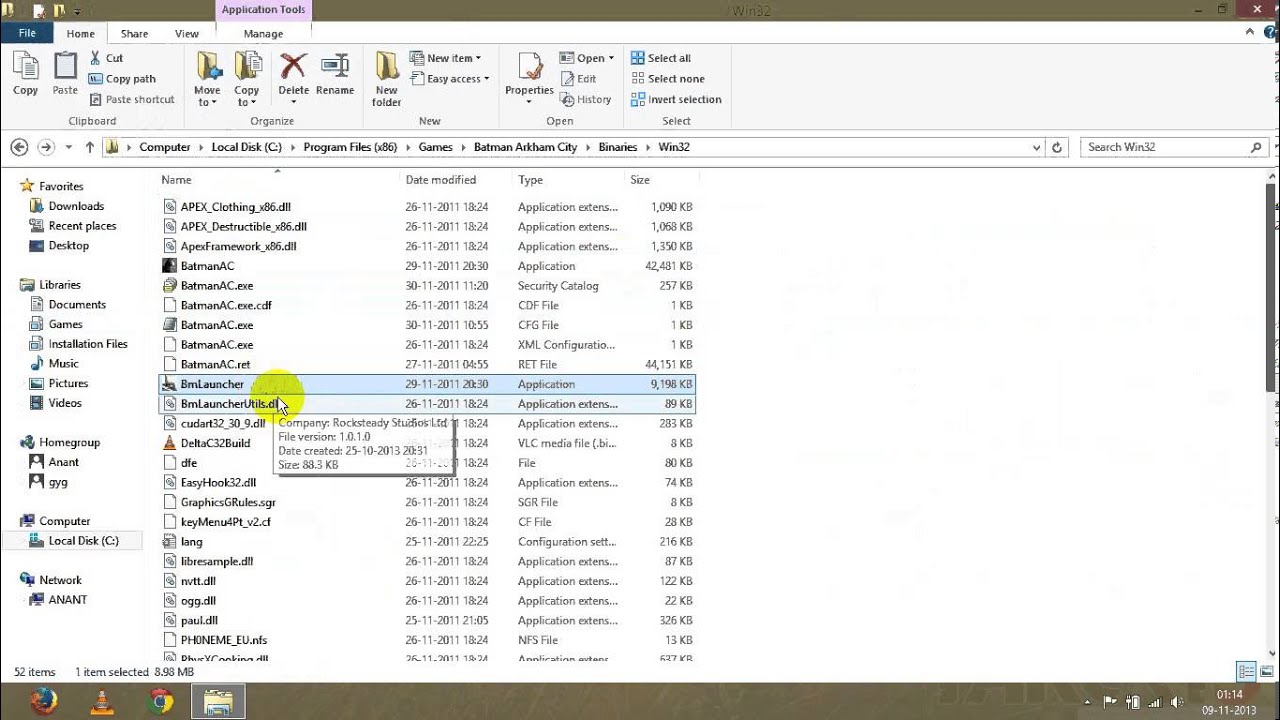Screen dimensions: 1280x720
Task: Switch to the Home ribbon tab
Action: pos(80,33)
